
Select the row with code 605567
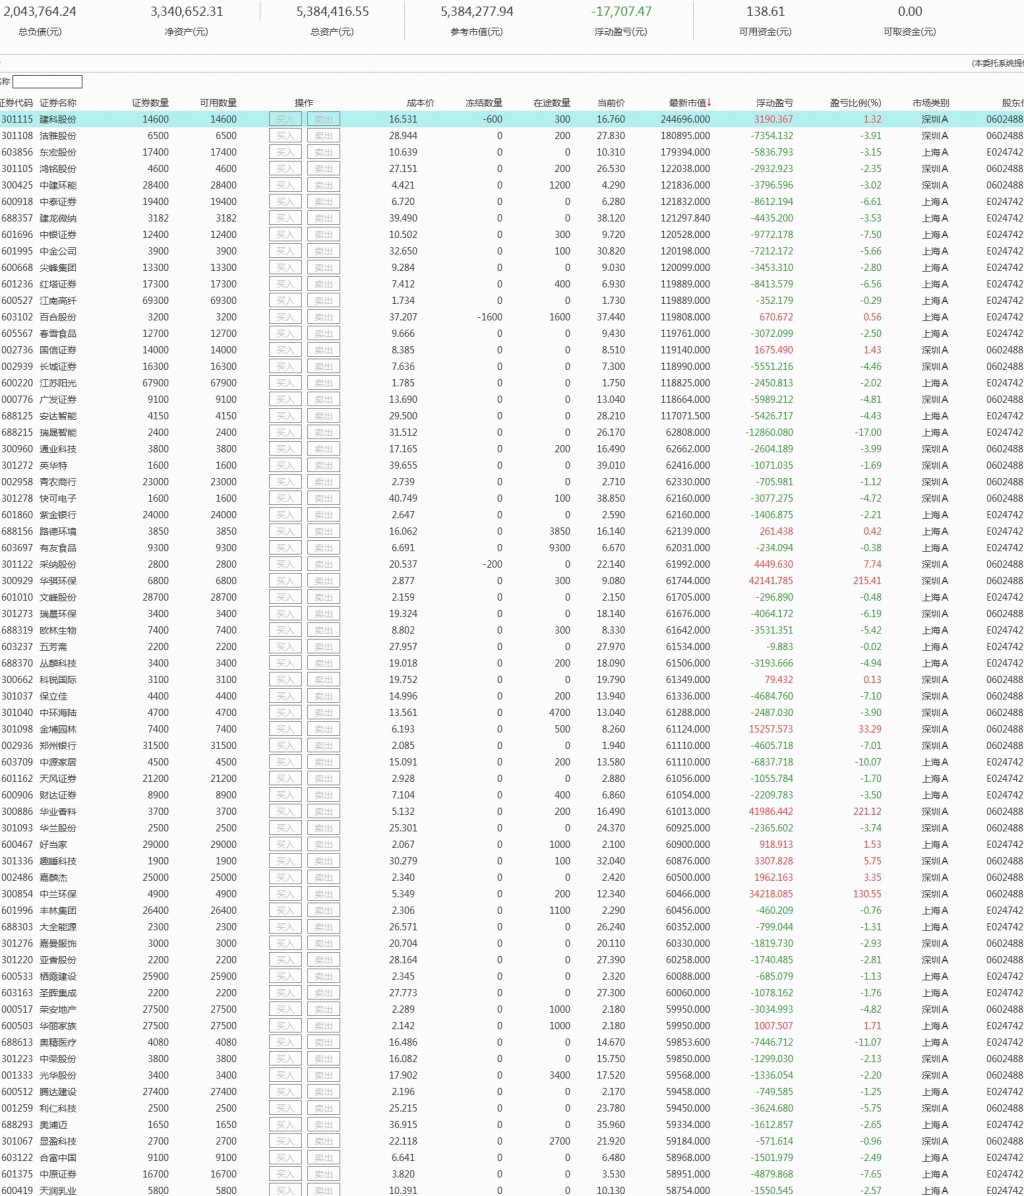512,333
